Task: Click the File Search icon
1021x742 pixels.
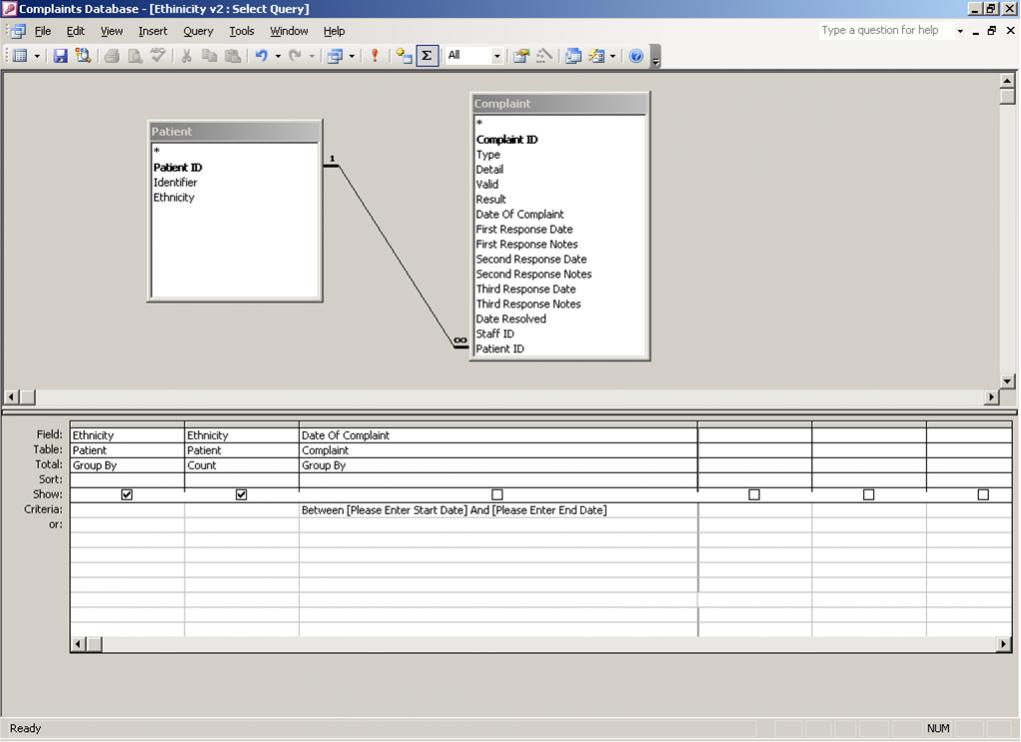Action: 83,56
